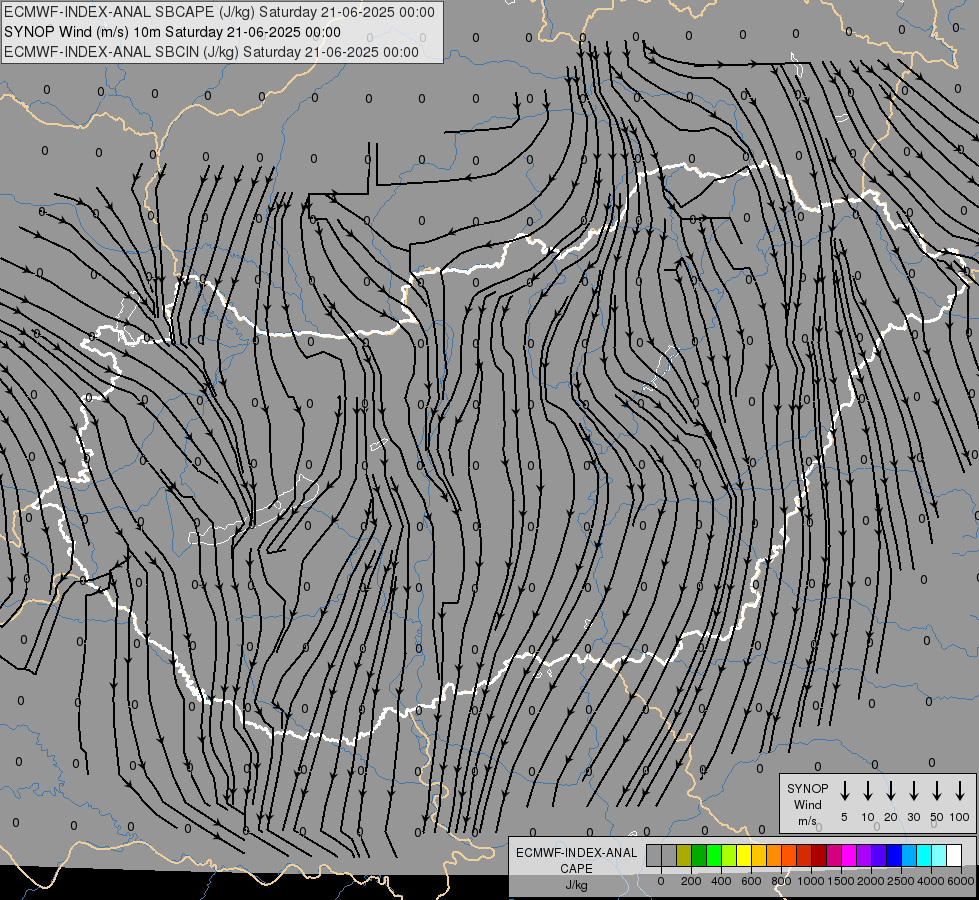Pick the bright green swatch left of 400
This screenshot has width=979, height=900.
(714, 855)
